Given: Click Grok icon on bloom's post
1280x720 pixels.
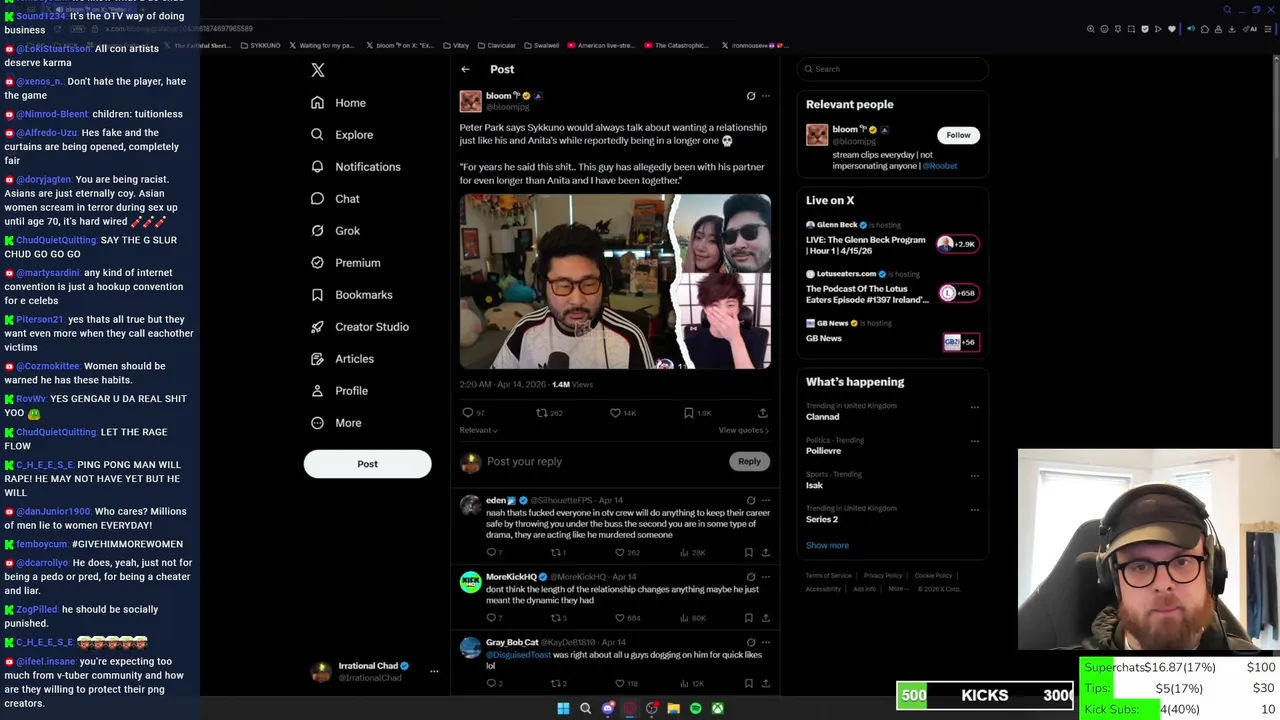Looking at the screenshot, I should pyautogui.click(x=751, y=96).
